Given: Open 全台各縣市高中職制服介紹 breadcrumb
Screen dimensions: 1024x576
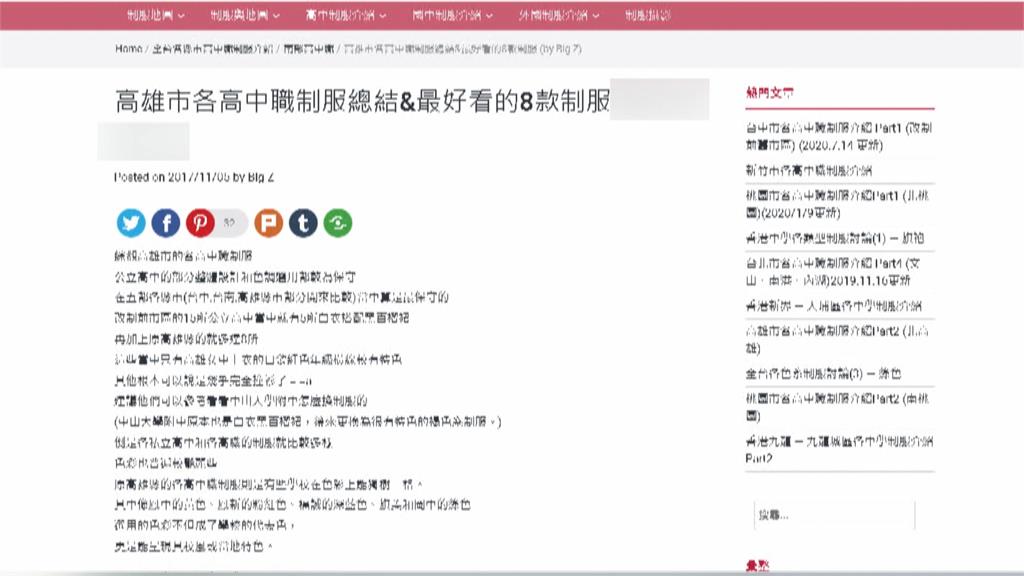Looking at the screenshot, I should click(212, 49).
